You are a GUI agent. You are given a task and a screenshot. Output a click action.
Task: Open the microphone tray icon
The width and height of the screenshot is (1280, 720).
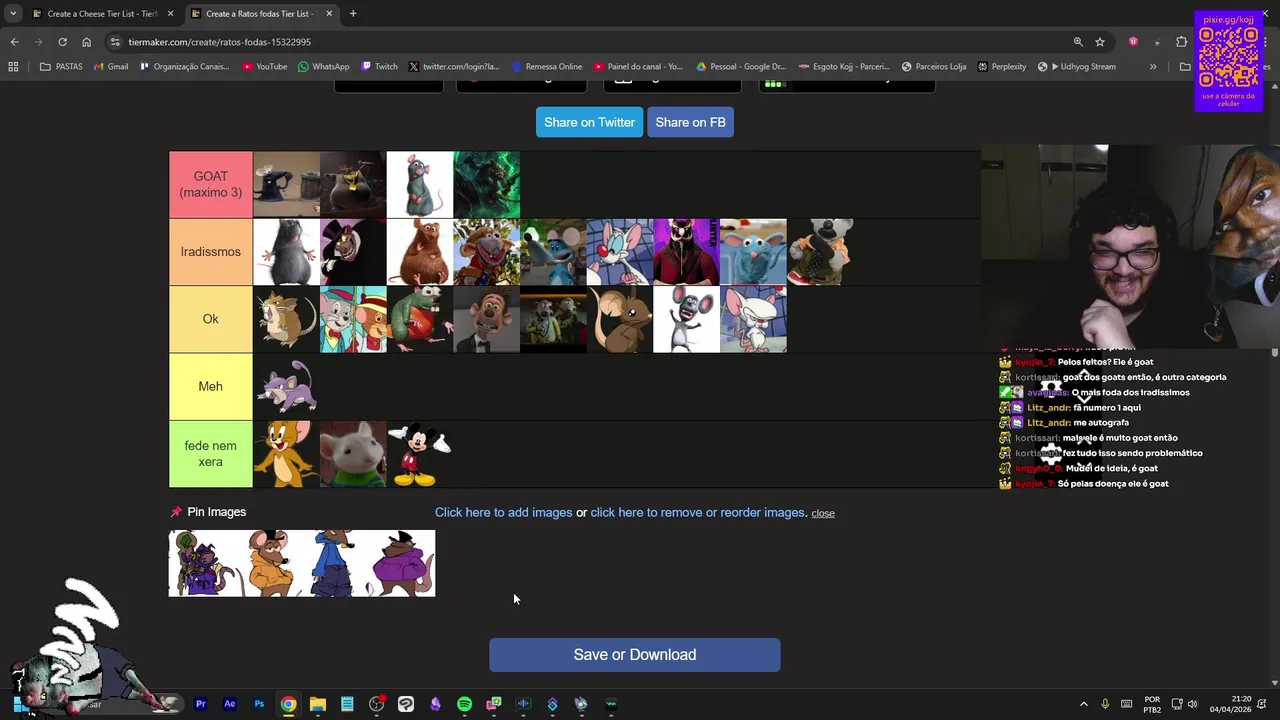click(1105, 704)
